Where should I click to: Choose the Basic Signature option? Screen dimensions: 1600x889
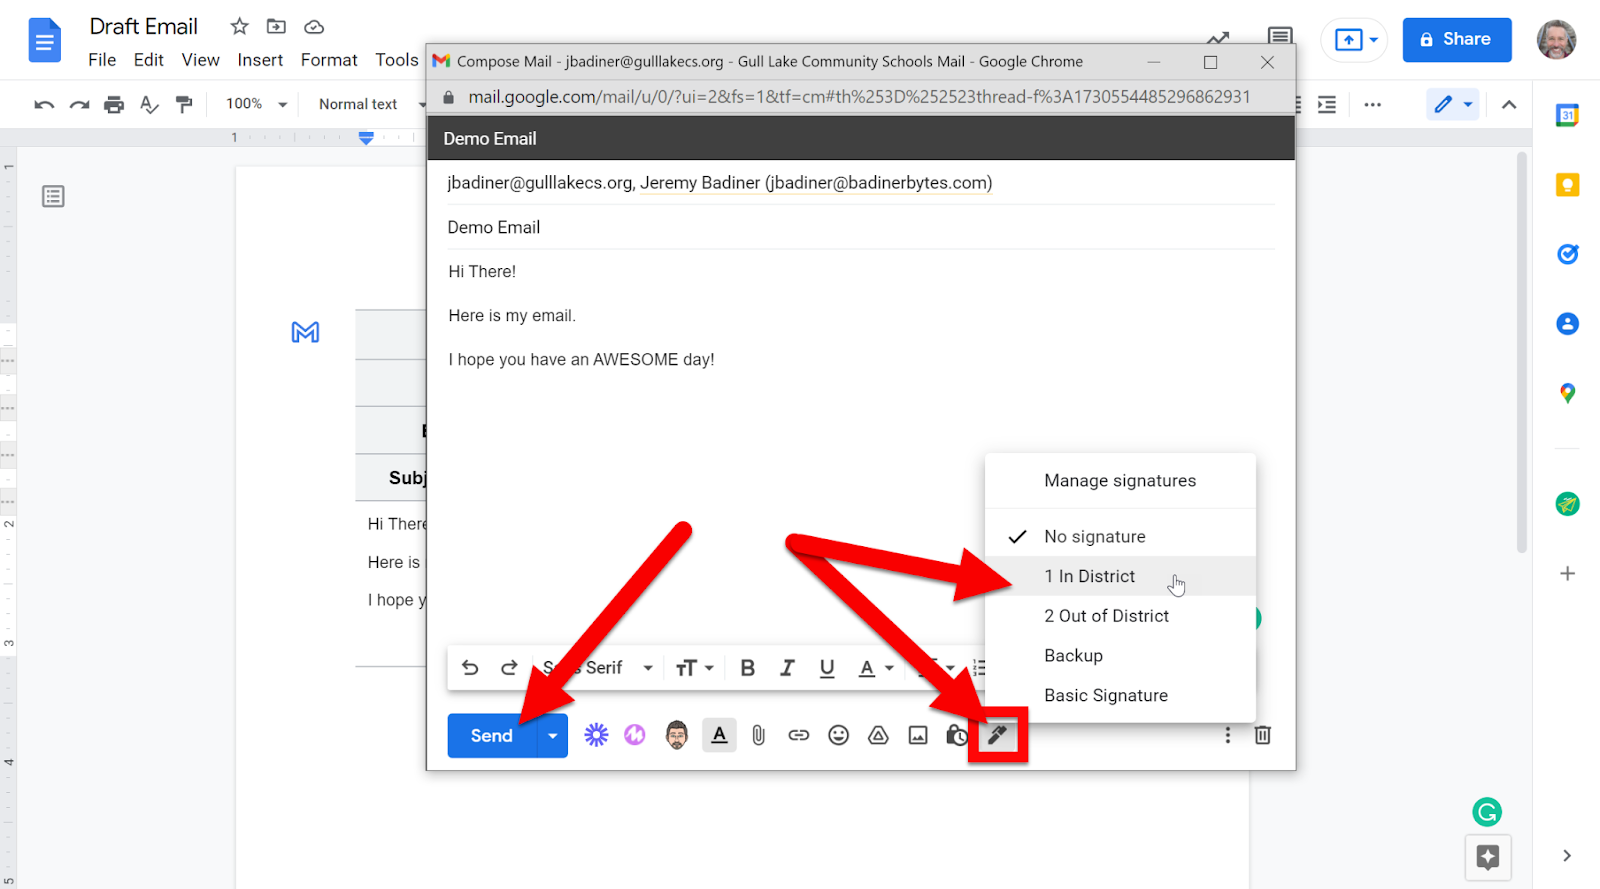pyautogui.click(x=1120, y=696)
